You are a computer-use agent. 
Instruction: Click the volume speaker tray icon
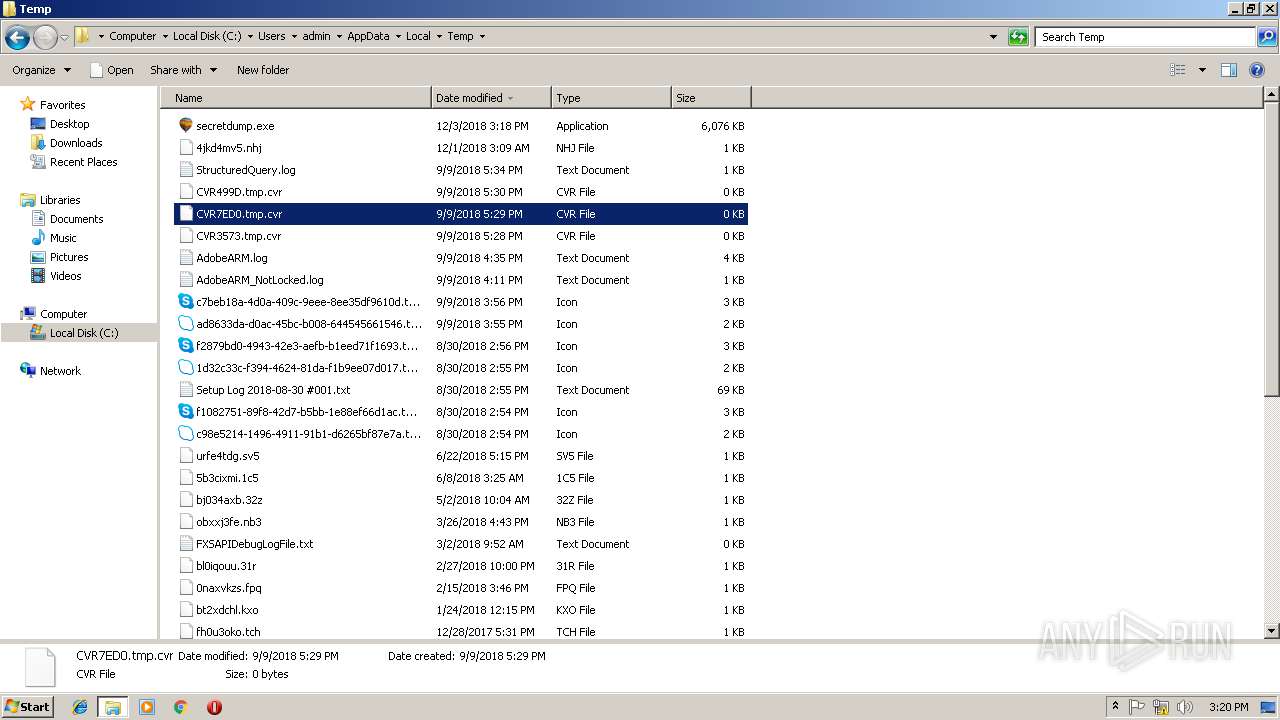point(1185,707)
